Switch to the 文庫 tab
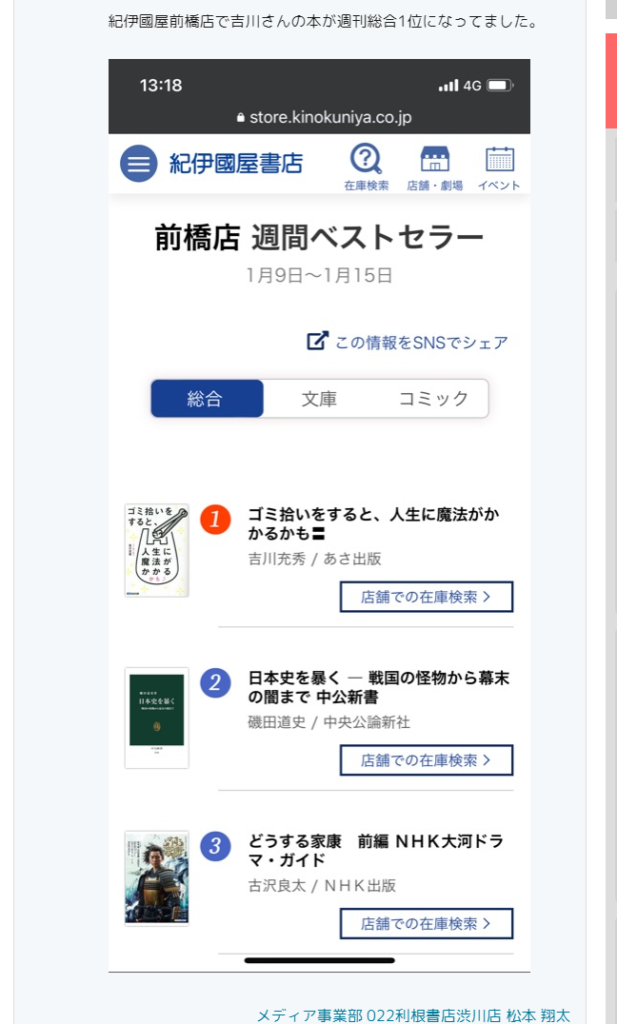 (x=319, y=398)
